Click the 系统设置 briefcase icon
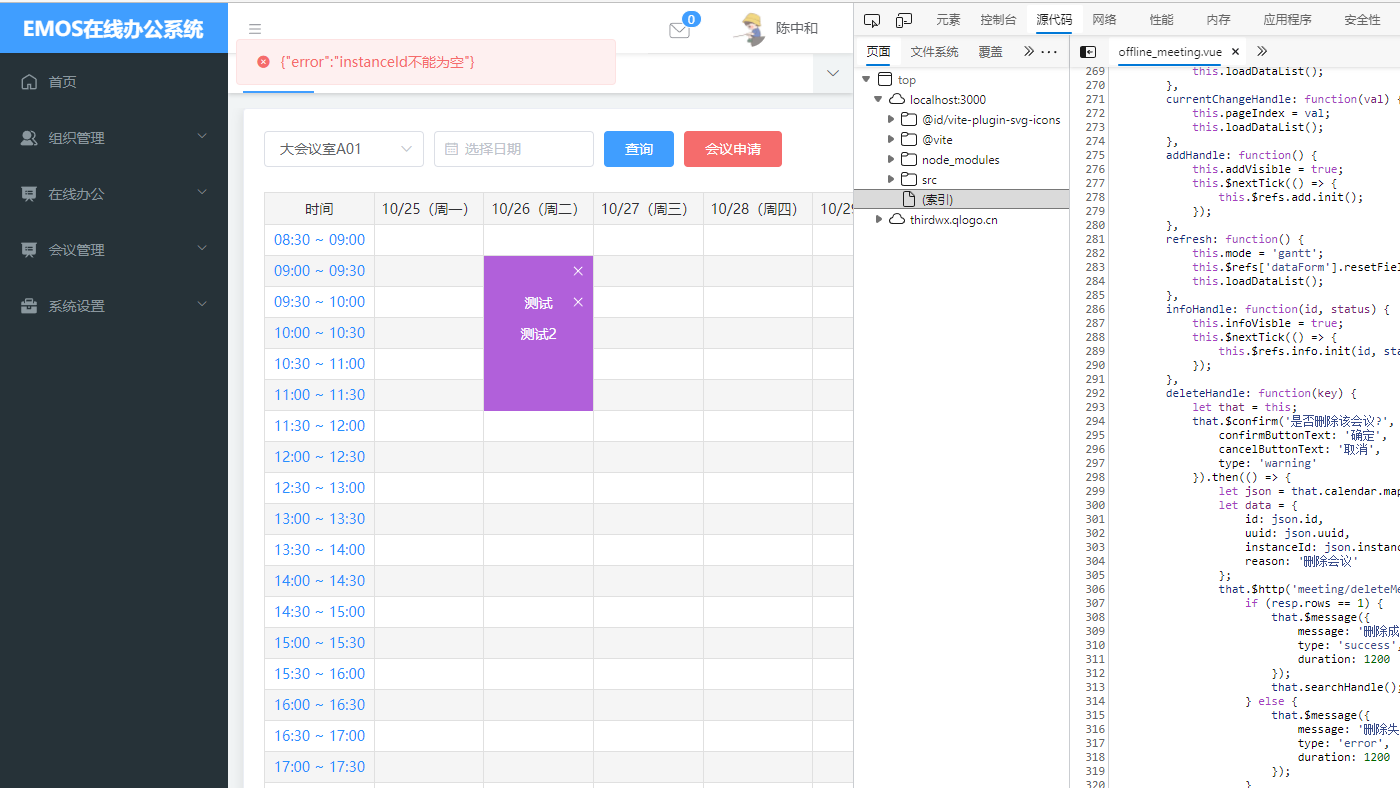The height and width of the screenshot is (788, 1400). (x=29, y=306)
